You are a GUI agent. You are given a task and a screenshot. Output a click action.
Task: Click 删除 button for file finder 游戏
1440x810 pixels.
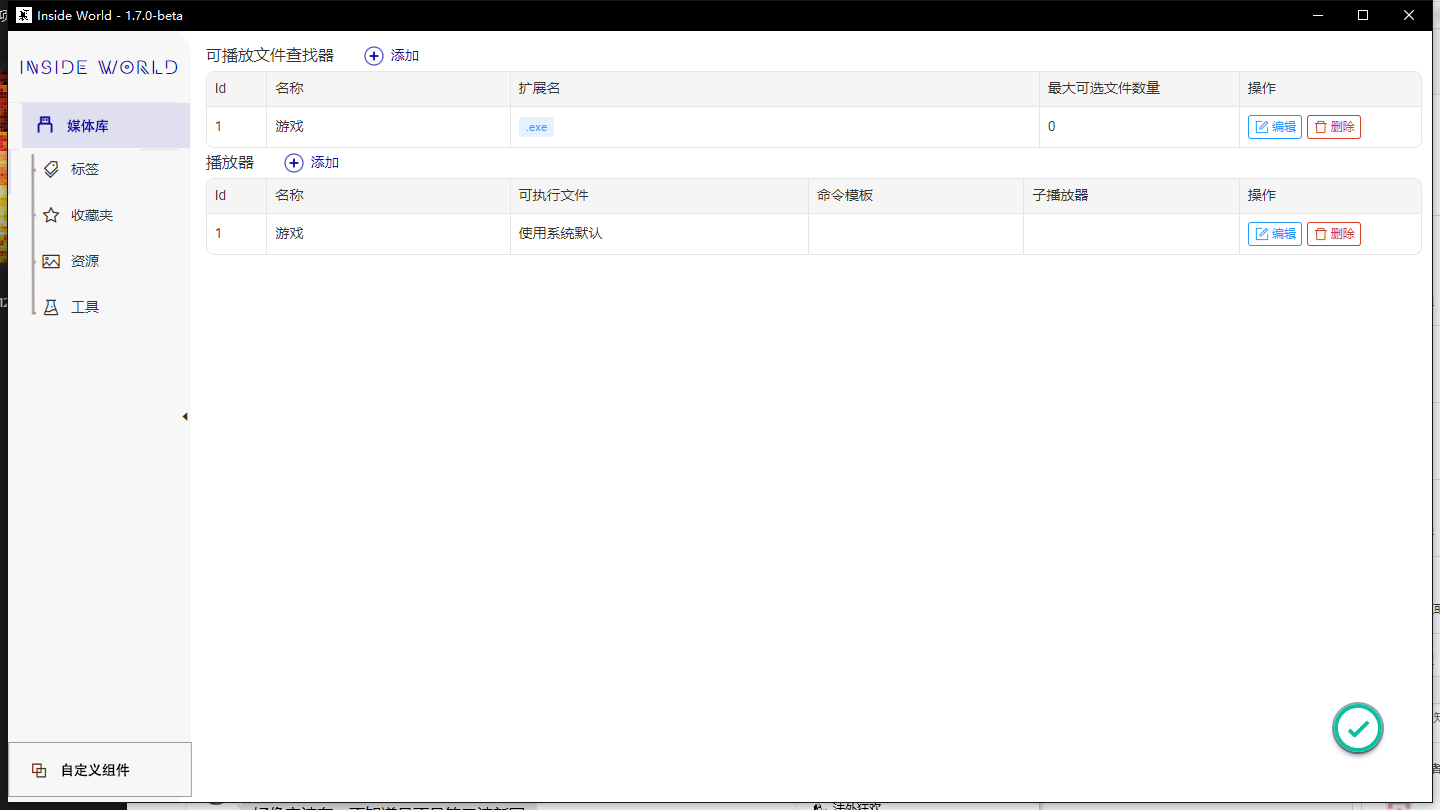pos(1333,126)
